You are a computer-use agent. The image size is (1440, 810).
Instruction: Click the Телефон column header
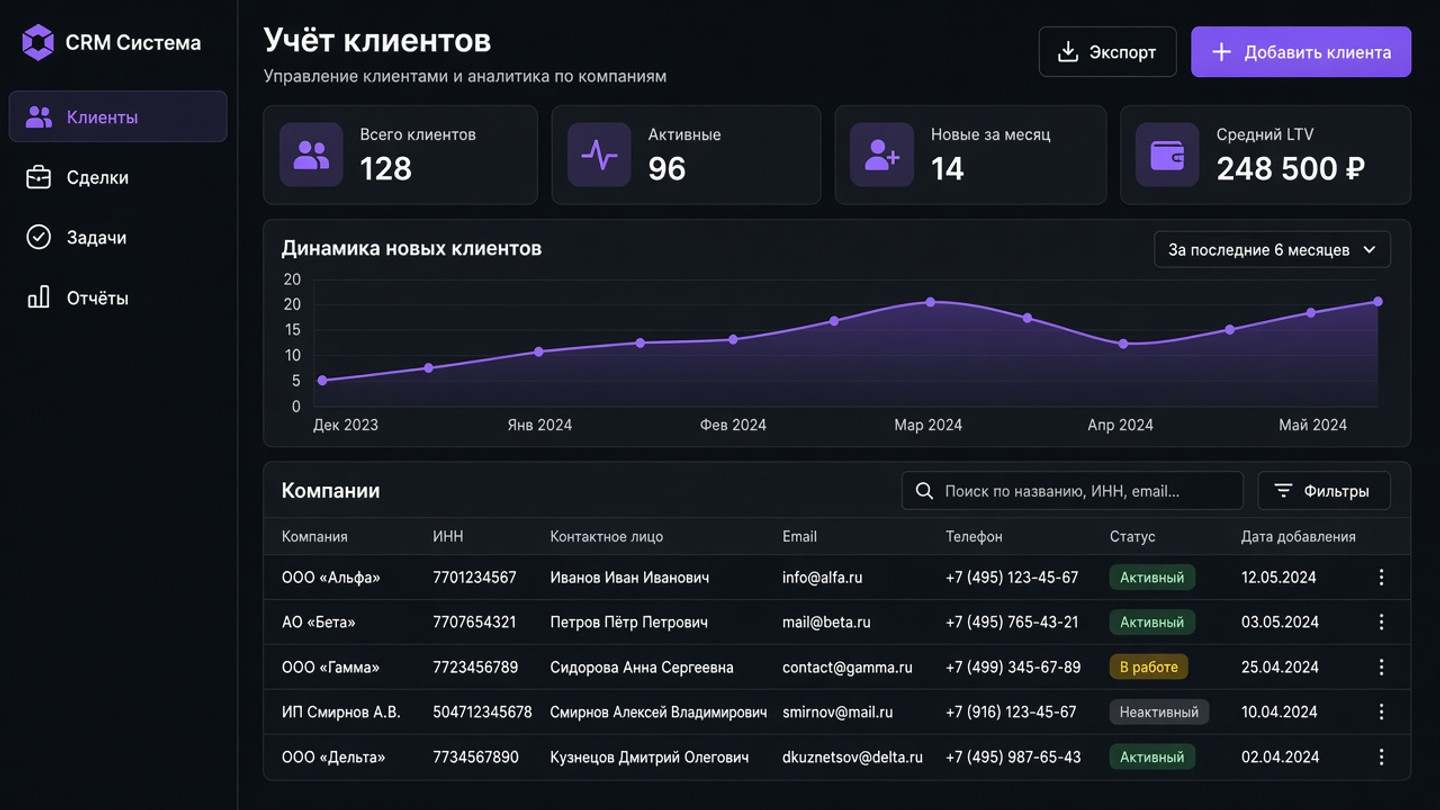coord(974,537)
